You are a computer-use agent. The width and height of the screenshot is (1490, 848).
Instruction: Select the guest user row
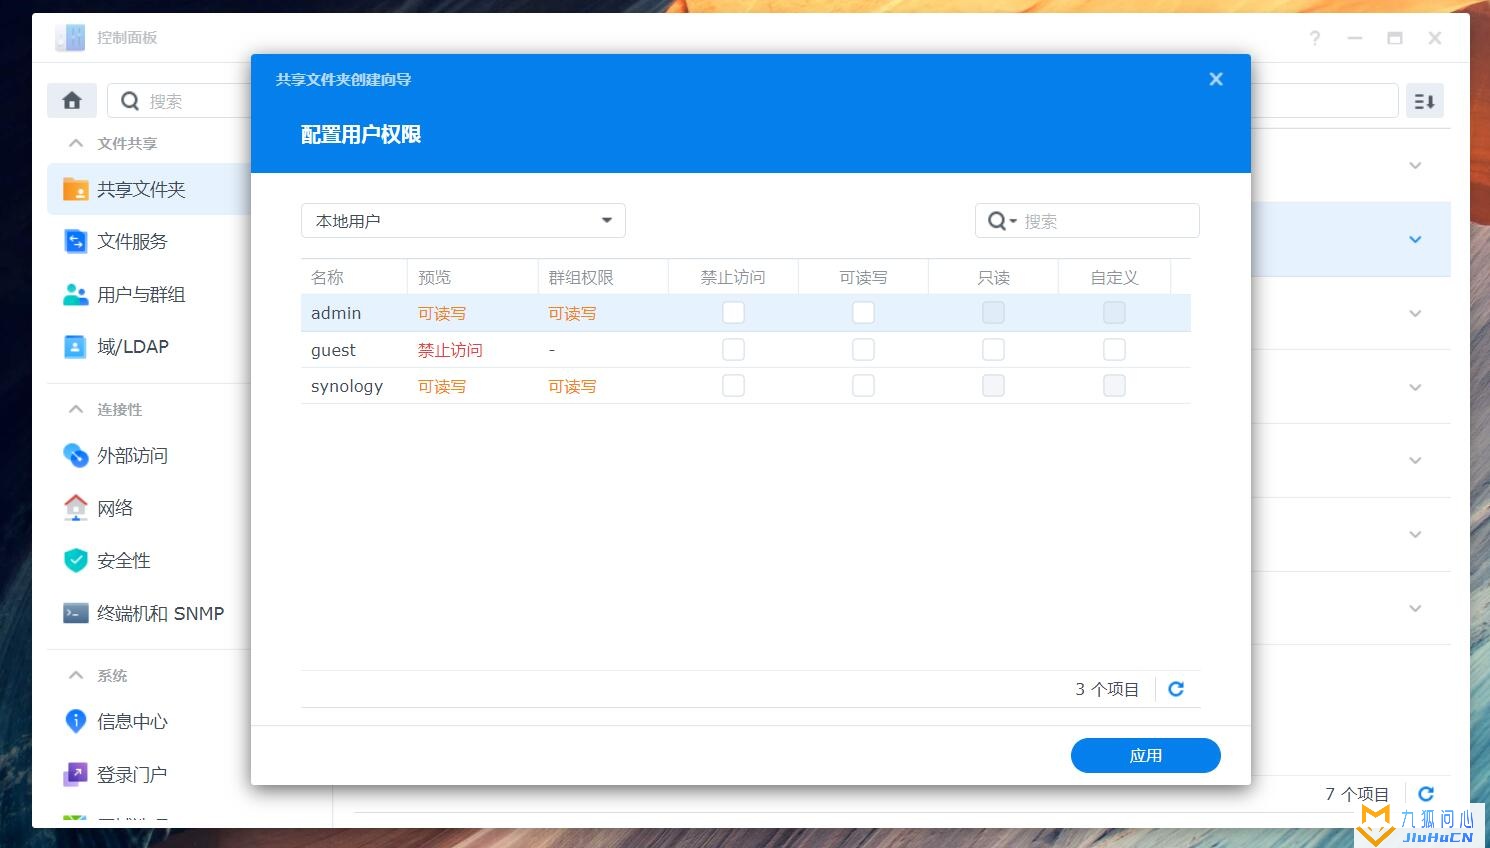pyautogui.click(x=745, y=350)
